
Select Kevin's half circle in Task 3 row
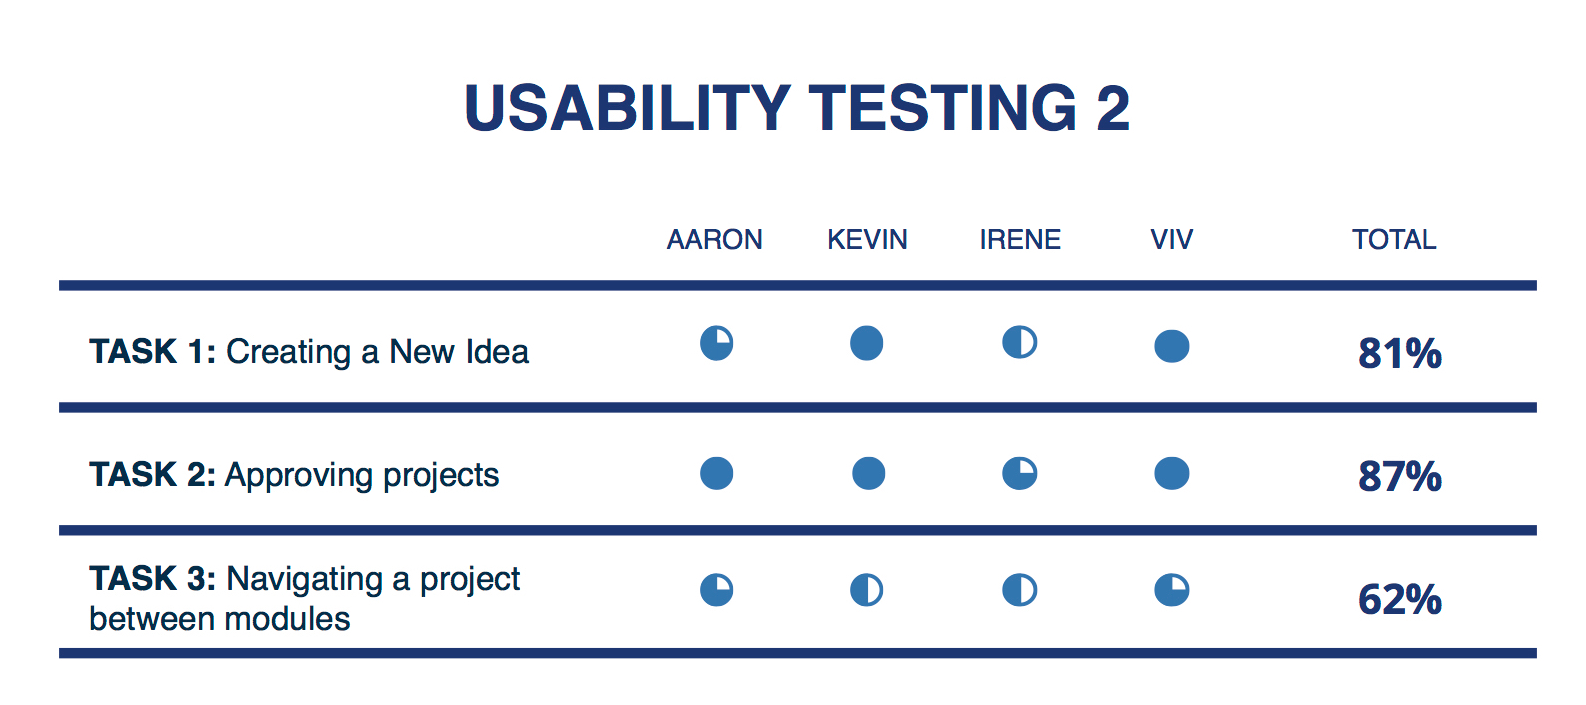pos(867,590)
